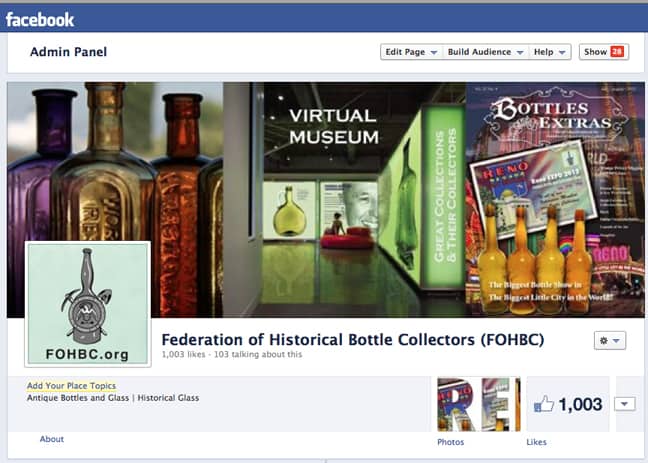The image size is (648, 463).
Task: Click the Admin Panel heading
Action: point(69,52)
